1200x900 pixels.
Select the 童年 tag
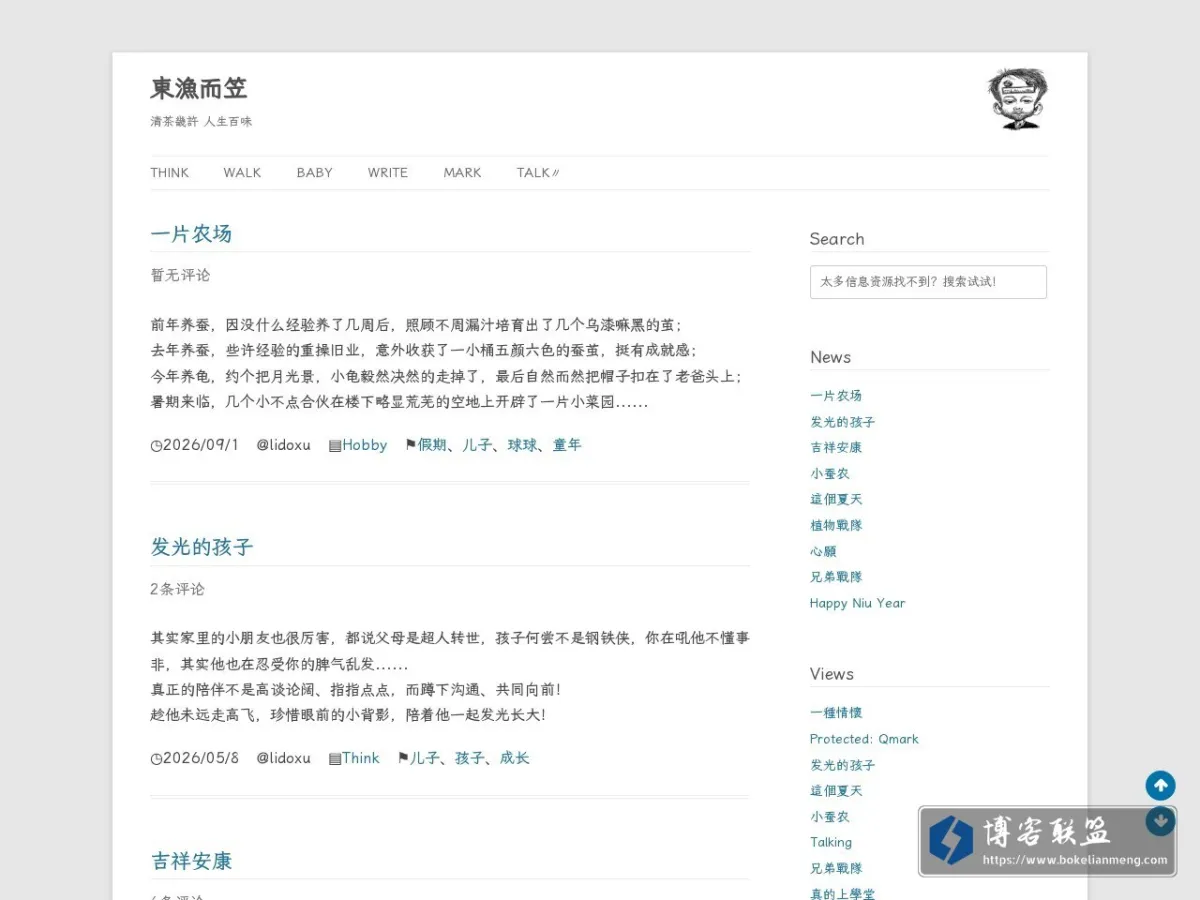567,445
